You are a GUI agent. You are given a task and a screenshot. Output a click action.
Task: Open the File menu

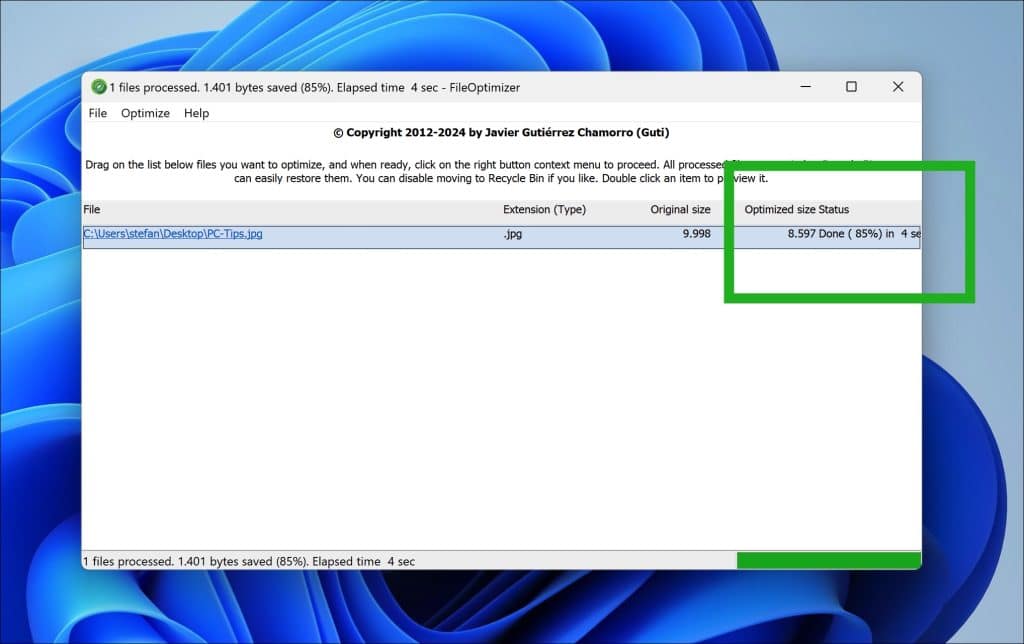pos(98,113)
